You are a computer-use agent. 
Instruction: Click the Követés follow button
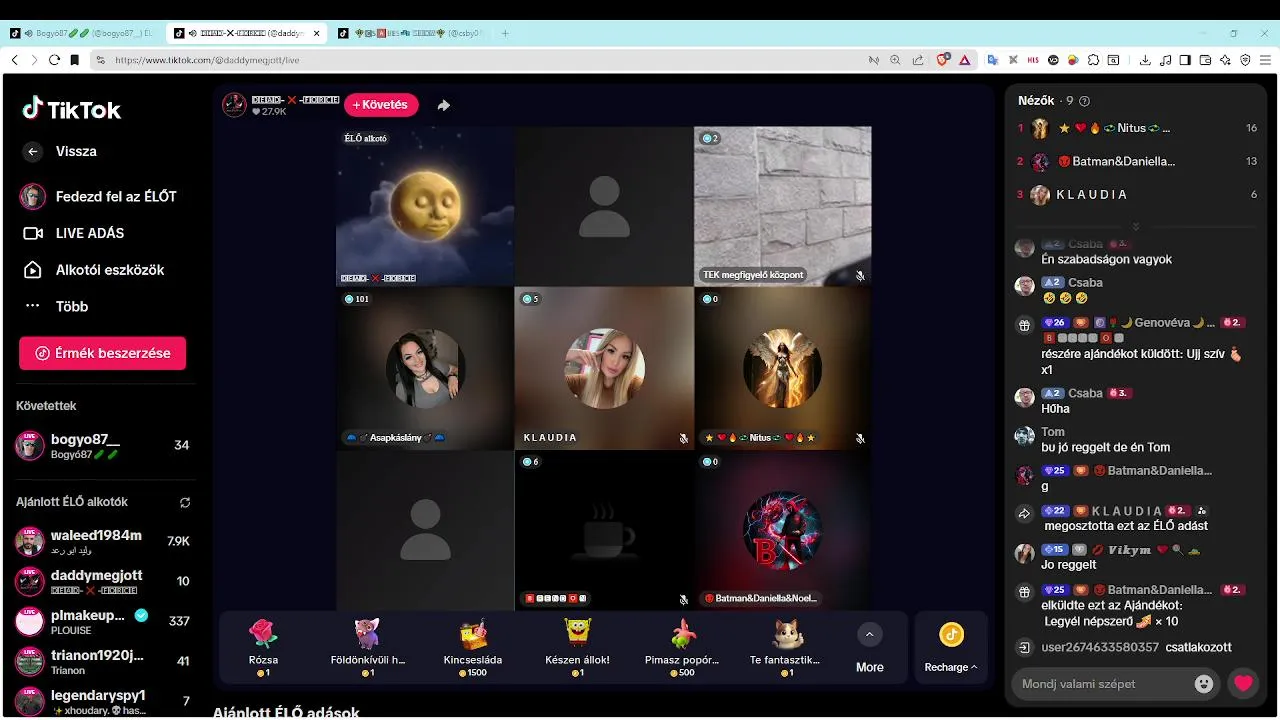381,105
